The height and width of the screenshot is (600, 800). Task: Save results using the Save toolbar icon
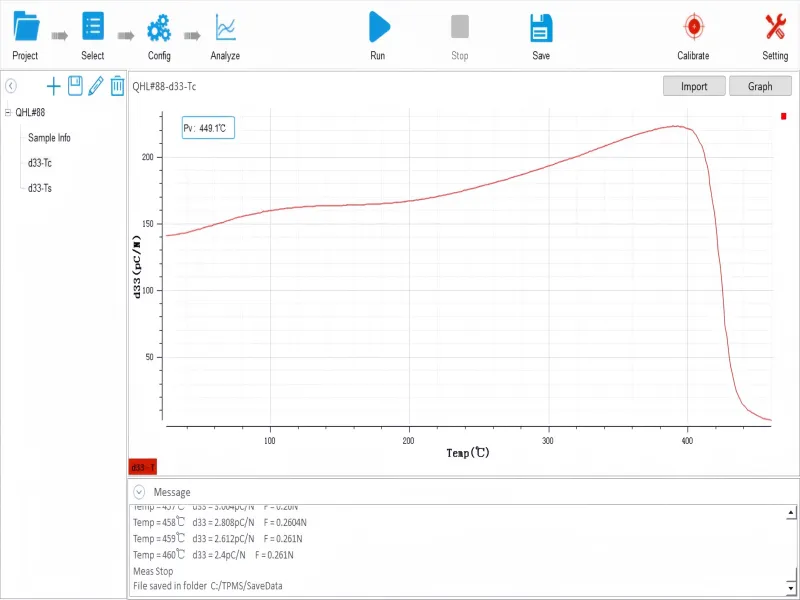coord(540,25)
